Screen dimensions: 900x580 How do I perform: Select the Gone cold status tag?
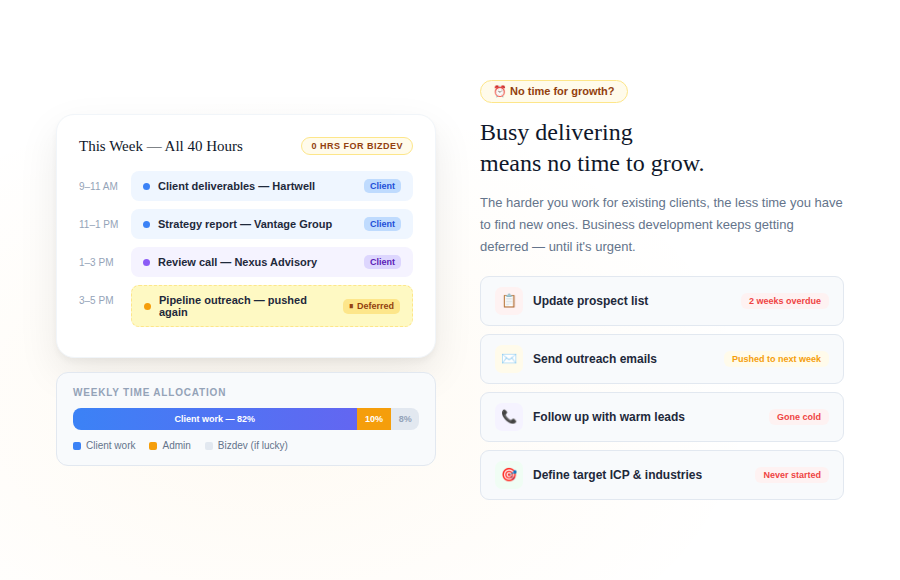coord(798,417)
